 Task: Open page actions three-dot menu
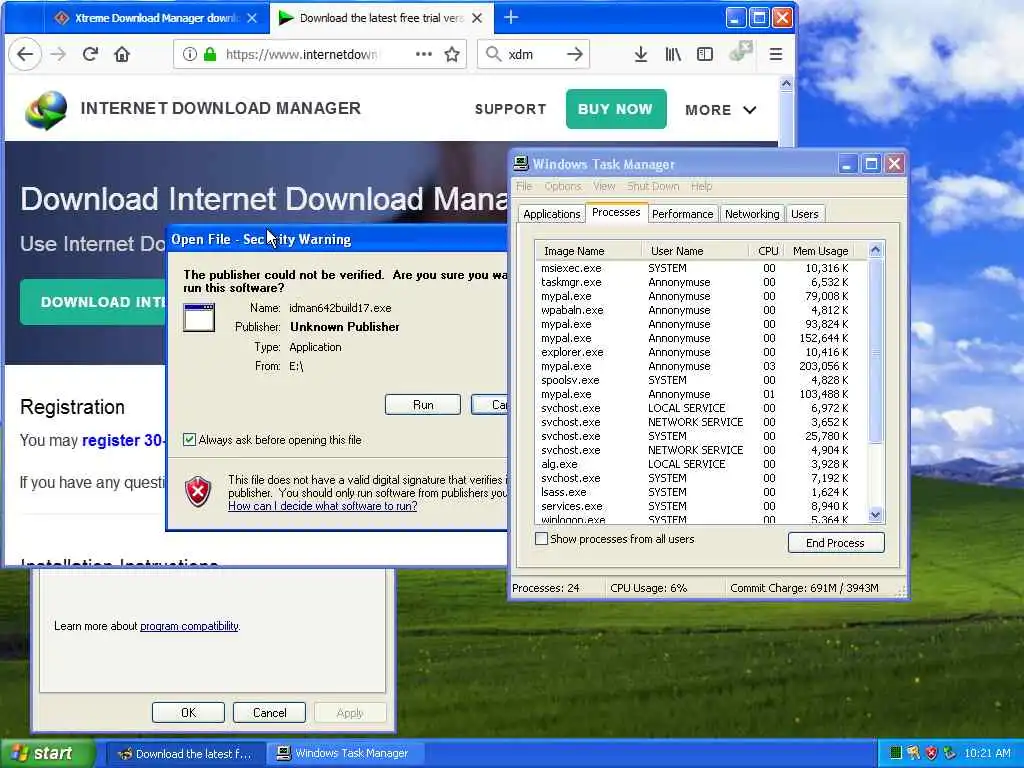pyautogui.click(x=424, y=54)
